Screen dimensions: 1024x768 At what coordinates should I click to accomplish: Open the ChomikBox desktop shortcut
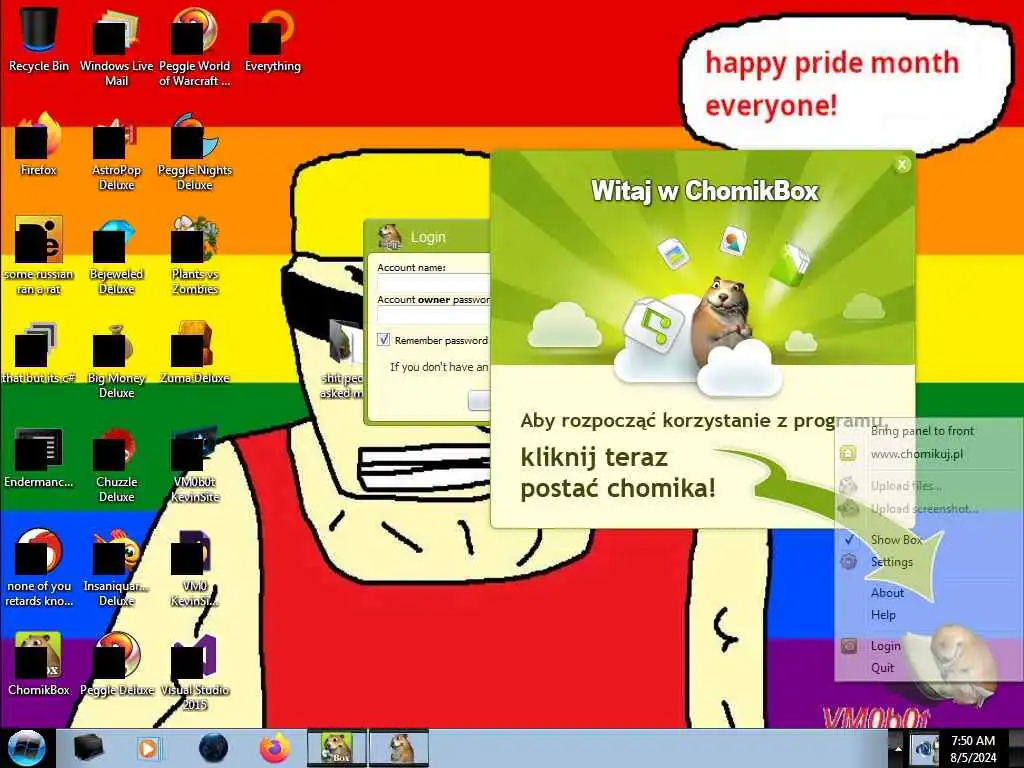tap(39, 664)
